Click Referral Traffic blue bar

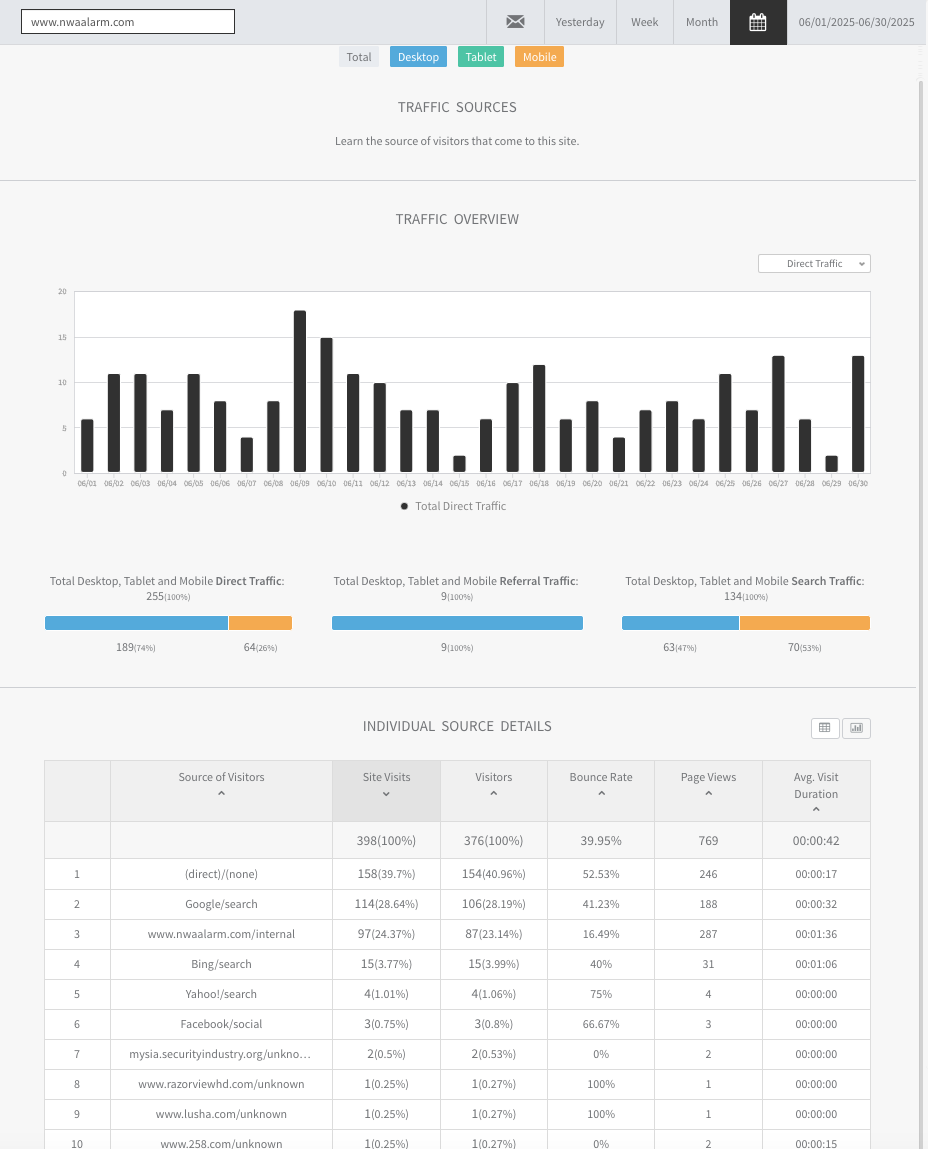[457, 623]
